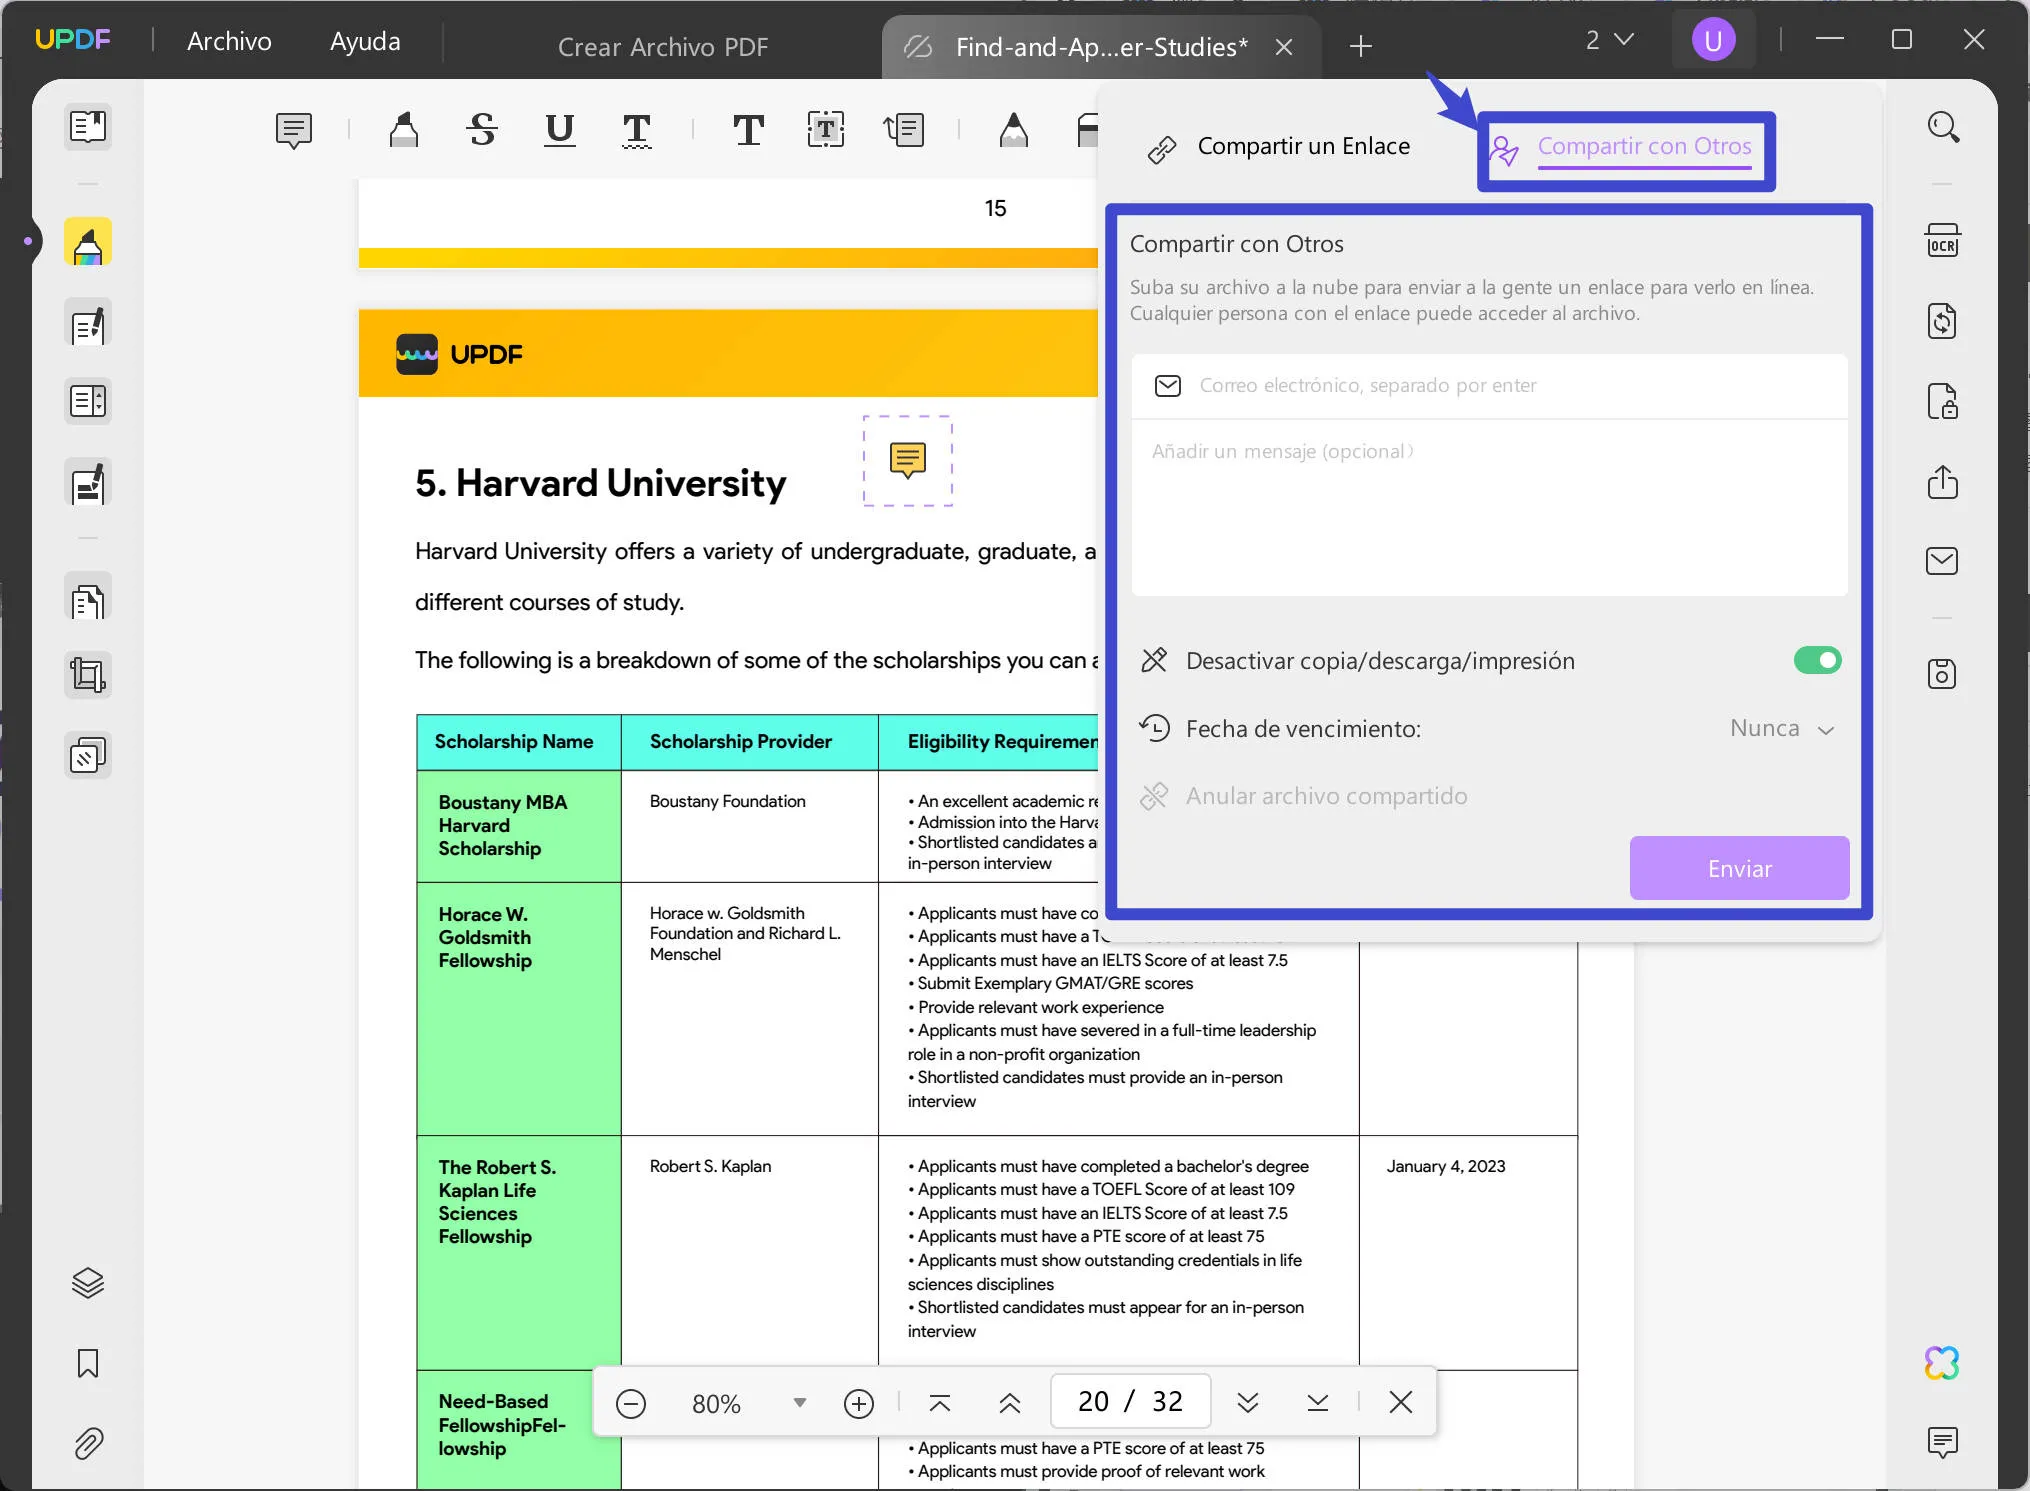Go to previous page arrow
2030x1491 pixels.
1010,1403
